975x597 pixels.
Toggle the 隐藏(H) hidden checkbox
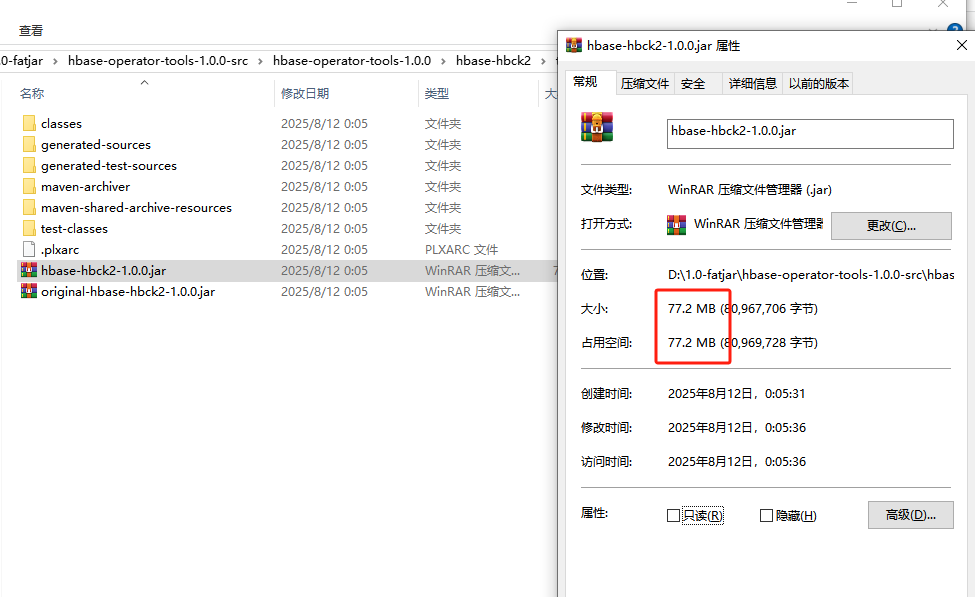[766, 516]
